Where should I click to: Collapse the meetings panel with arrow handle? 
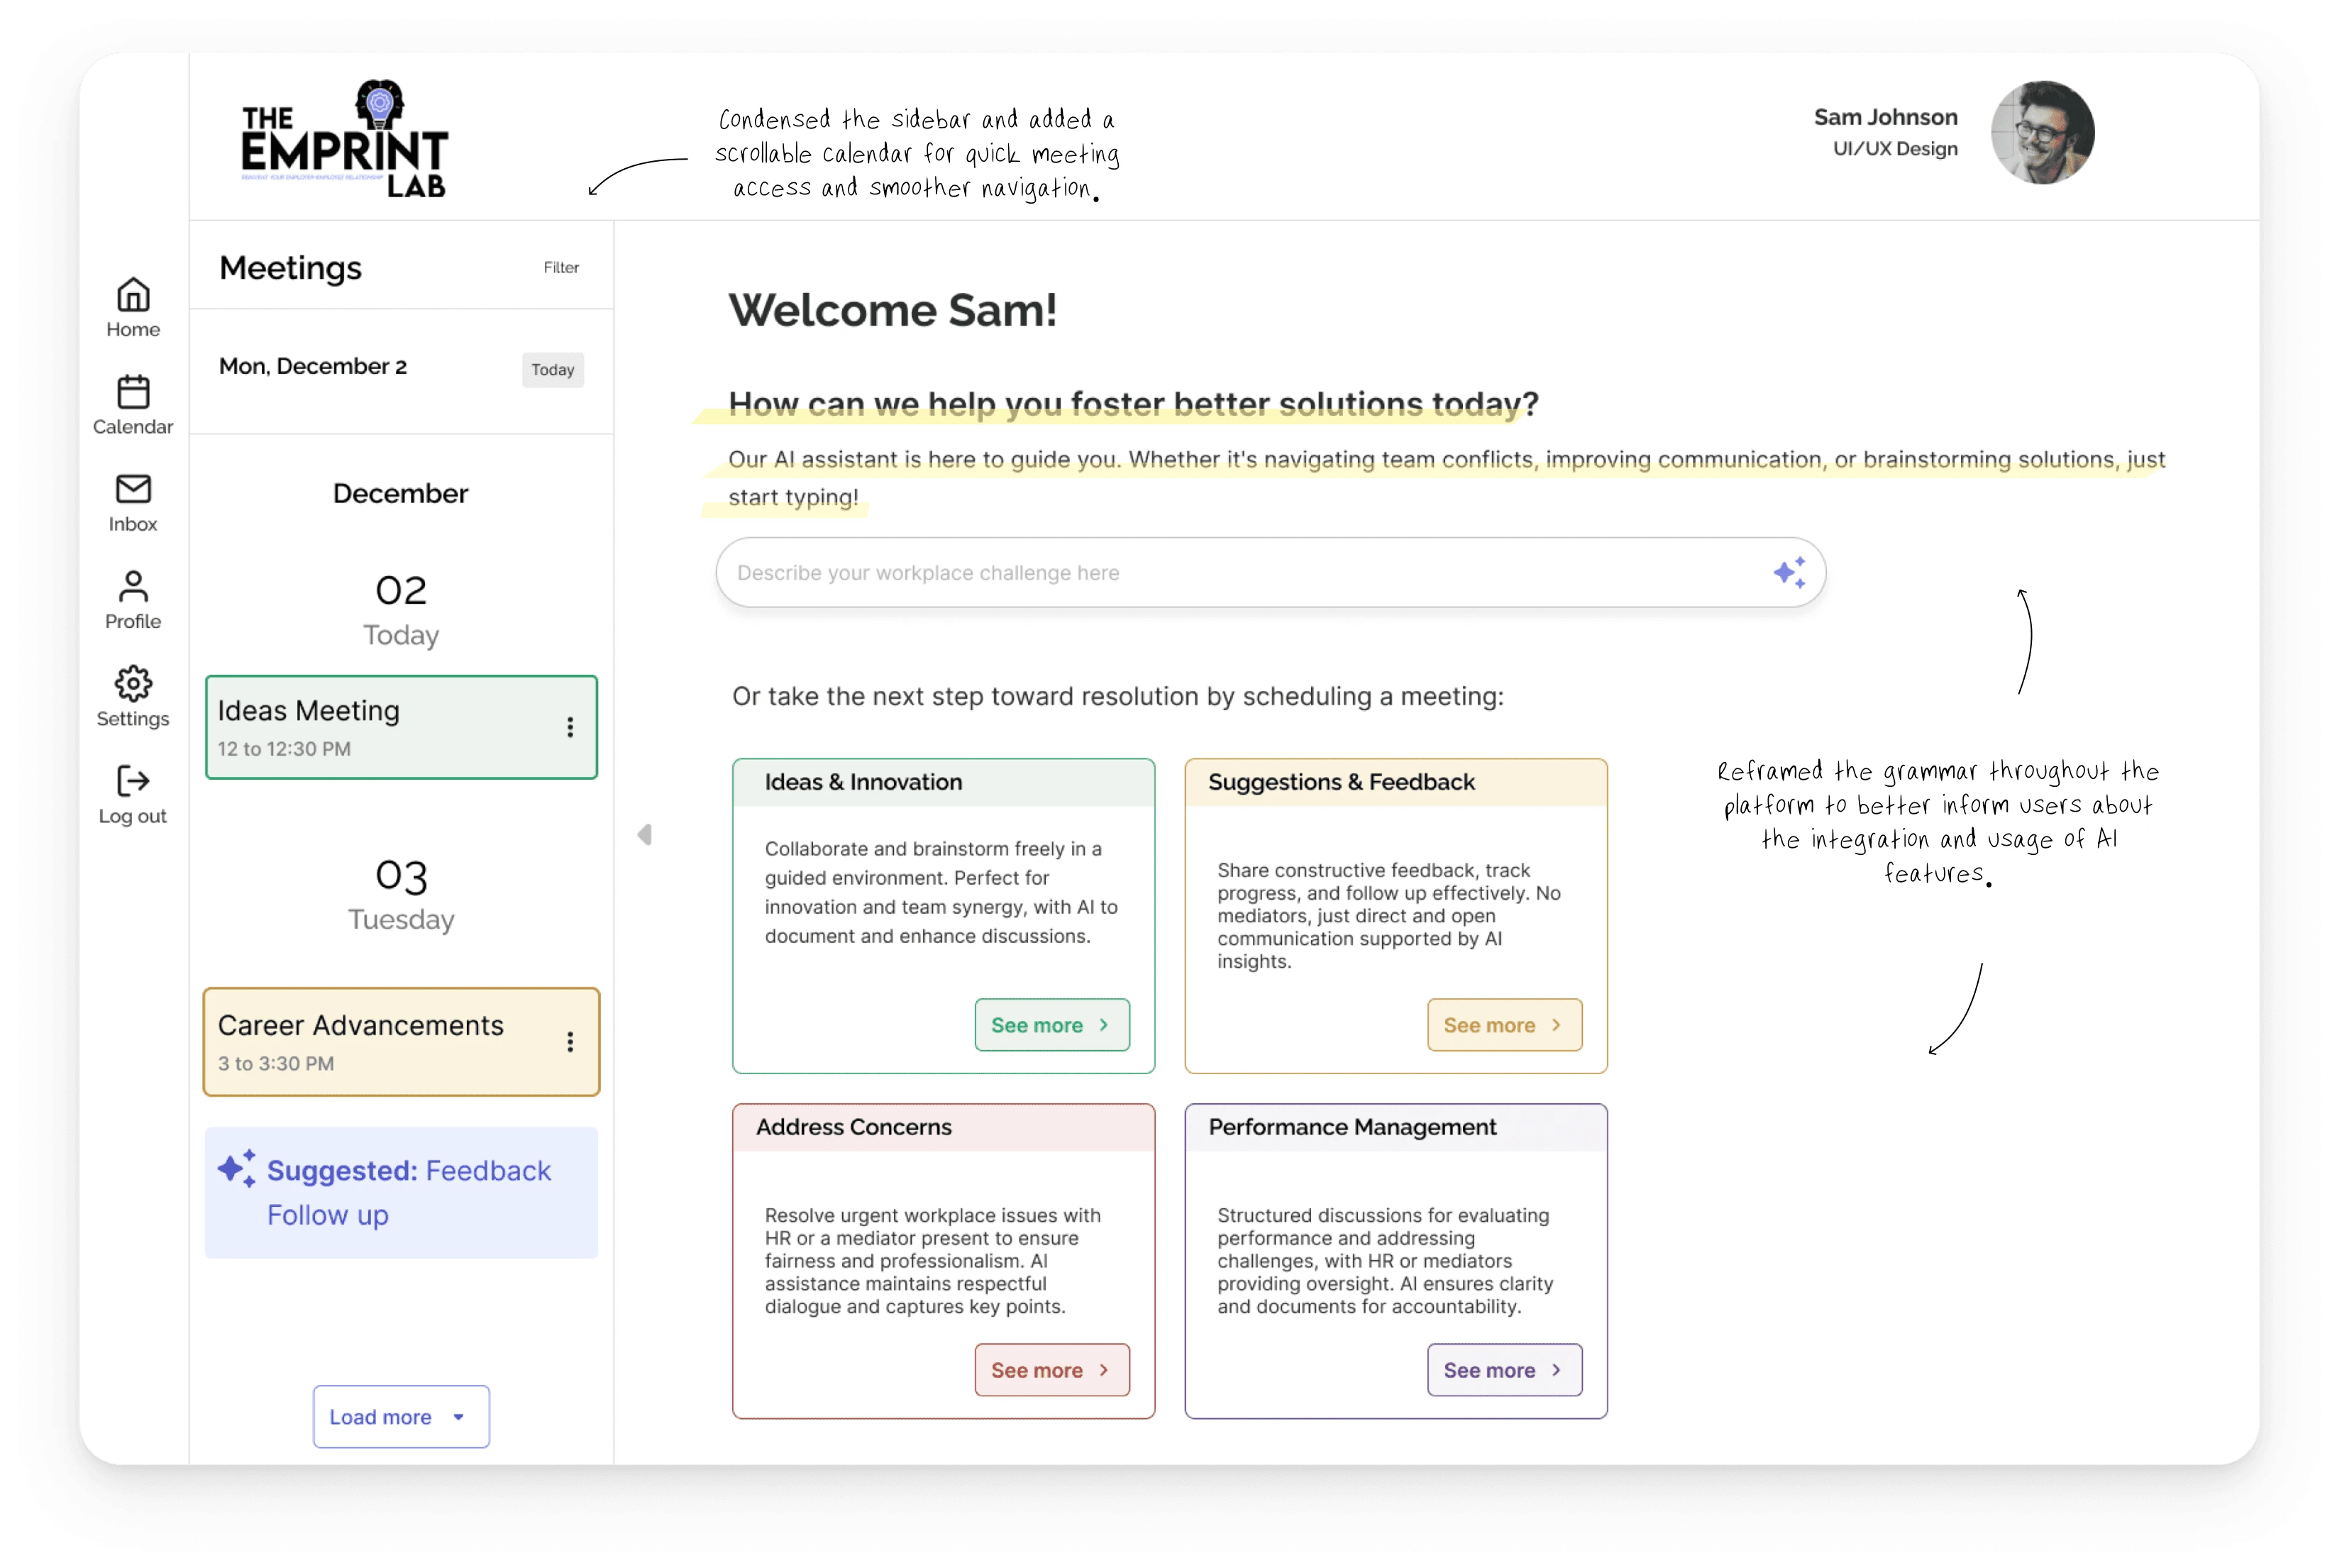point(645,835)
